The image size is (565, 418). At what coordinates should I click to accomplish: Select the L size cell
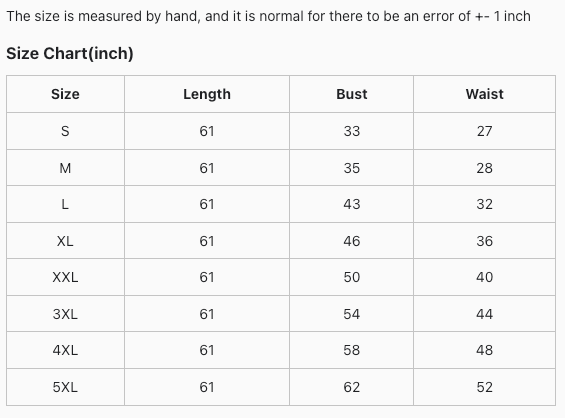click(65, 204)
